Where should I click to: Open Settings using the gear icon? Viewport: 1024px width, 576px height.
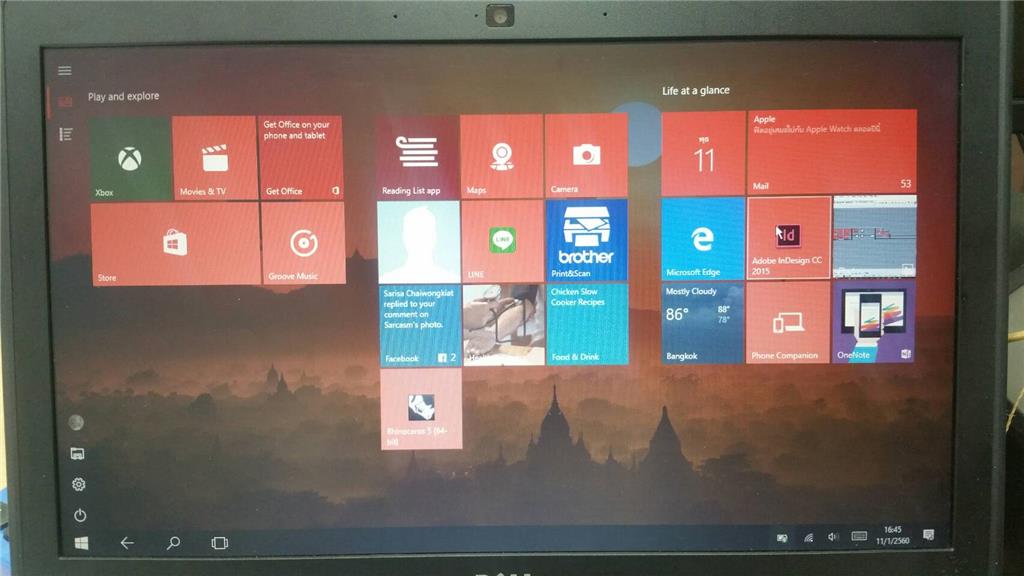coord(79,485)
